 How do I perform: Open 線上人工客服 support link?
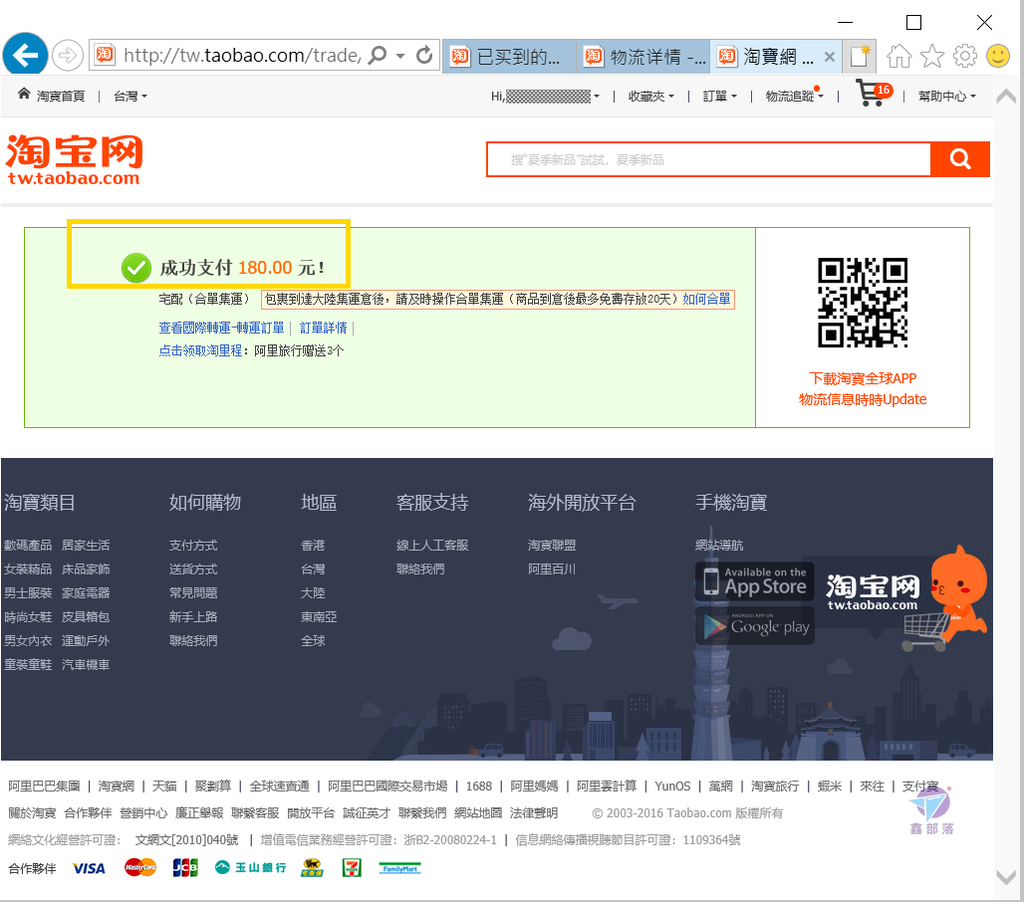coord(432,545)
